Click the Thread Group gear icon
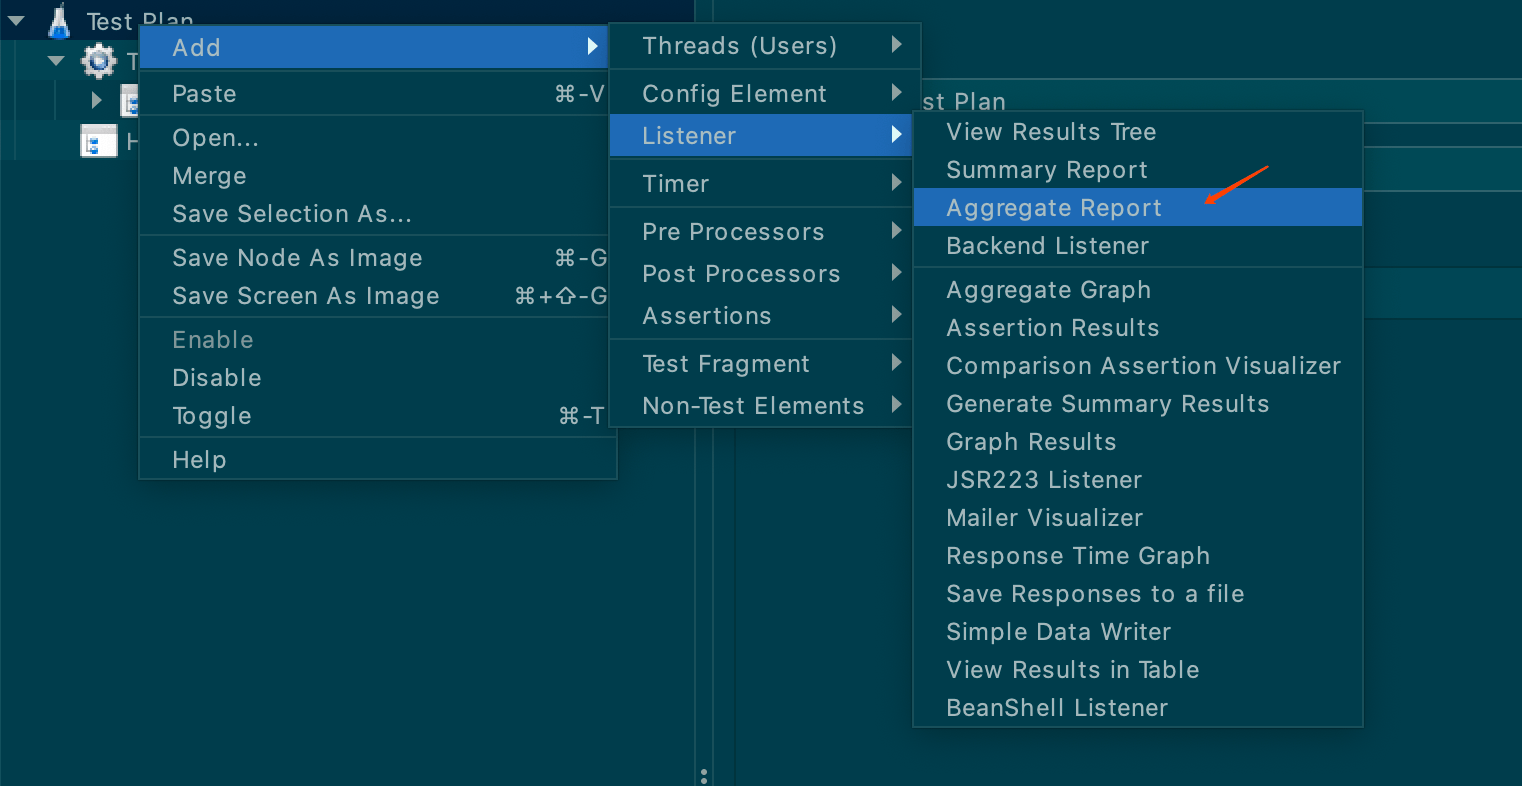Image resolution: width=1522 pixels, height=786 pixels. tap(98, 61)
